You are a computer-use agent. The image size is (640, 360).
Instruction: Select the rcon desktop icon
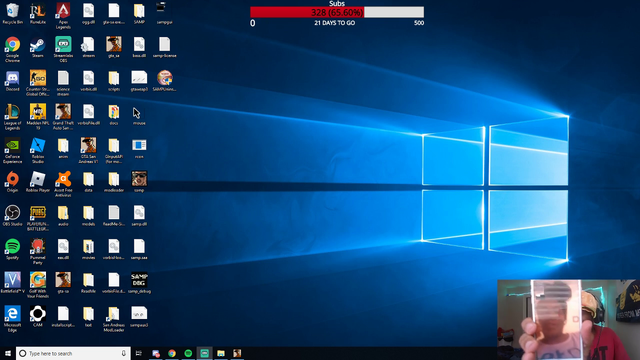tap(139, 148)
